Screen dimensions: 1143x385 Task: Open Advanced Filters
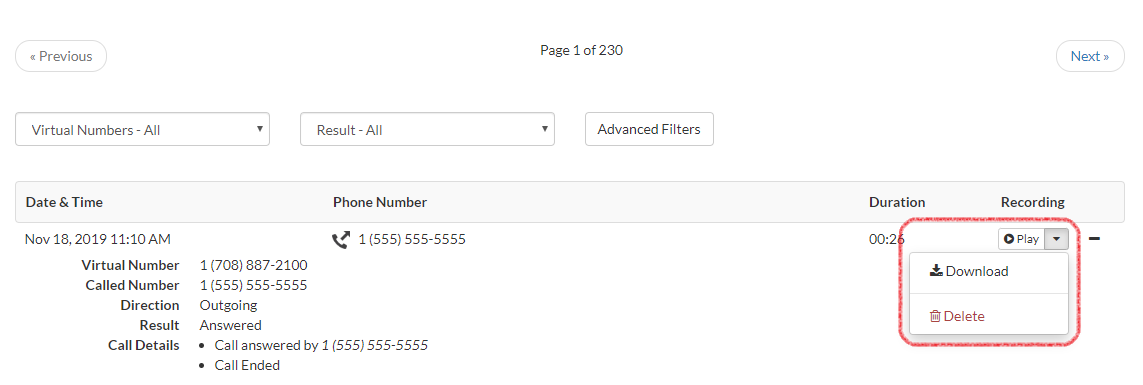point(649,129)
